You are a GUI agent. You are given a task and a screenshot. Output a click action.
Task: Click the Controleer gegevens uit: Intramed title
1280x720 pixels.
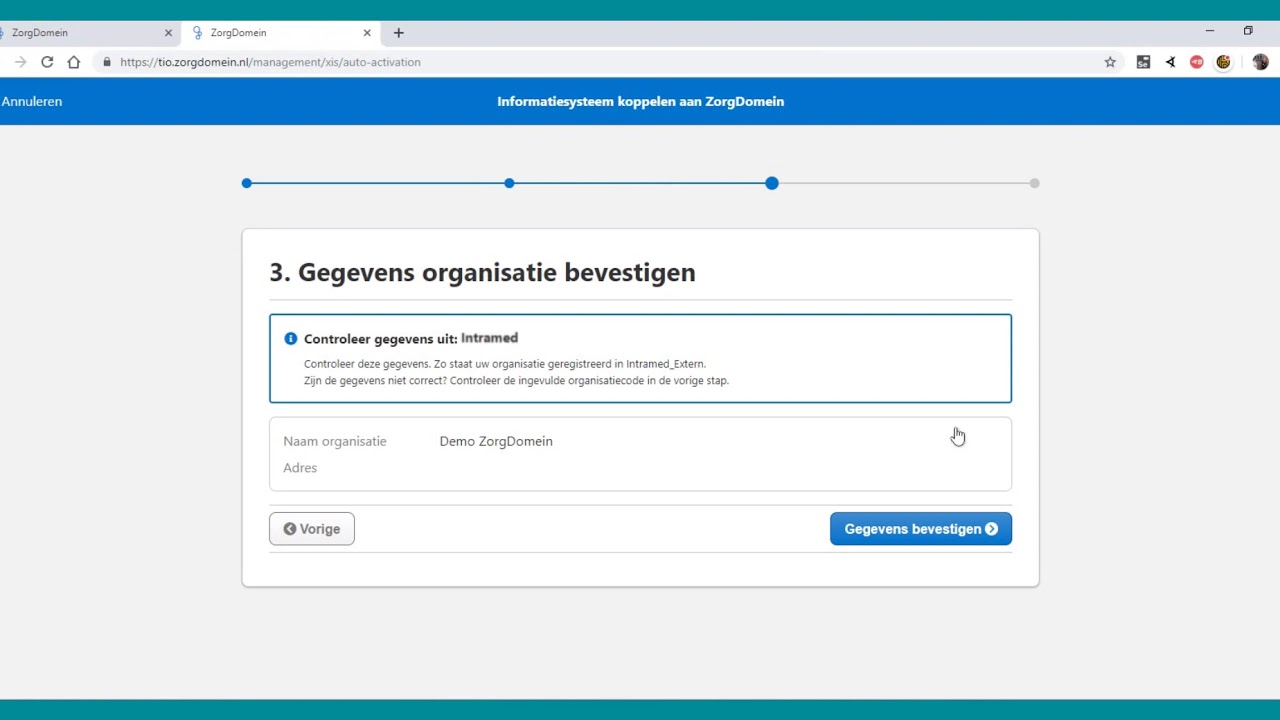pos(411,339)
